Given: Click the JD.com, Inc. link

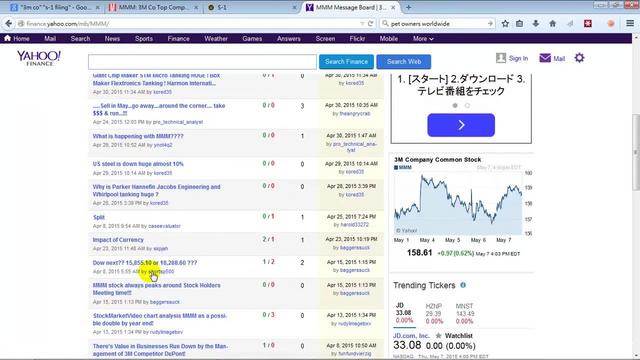Looking at the screenshot, I should pyautogui.click(x=411, y=336).
